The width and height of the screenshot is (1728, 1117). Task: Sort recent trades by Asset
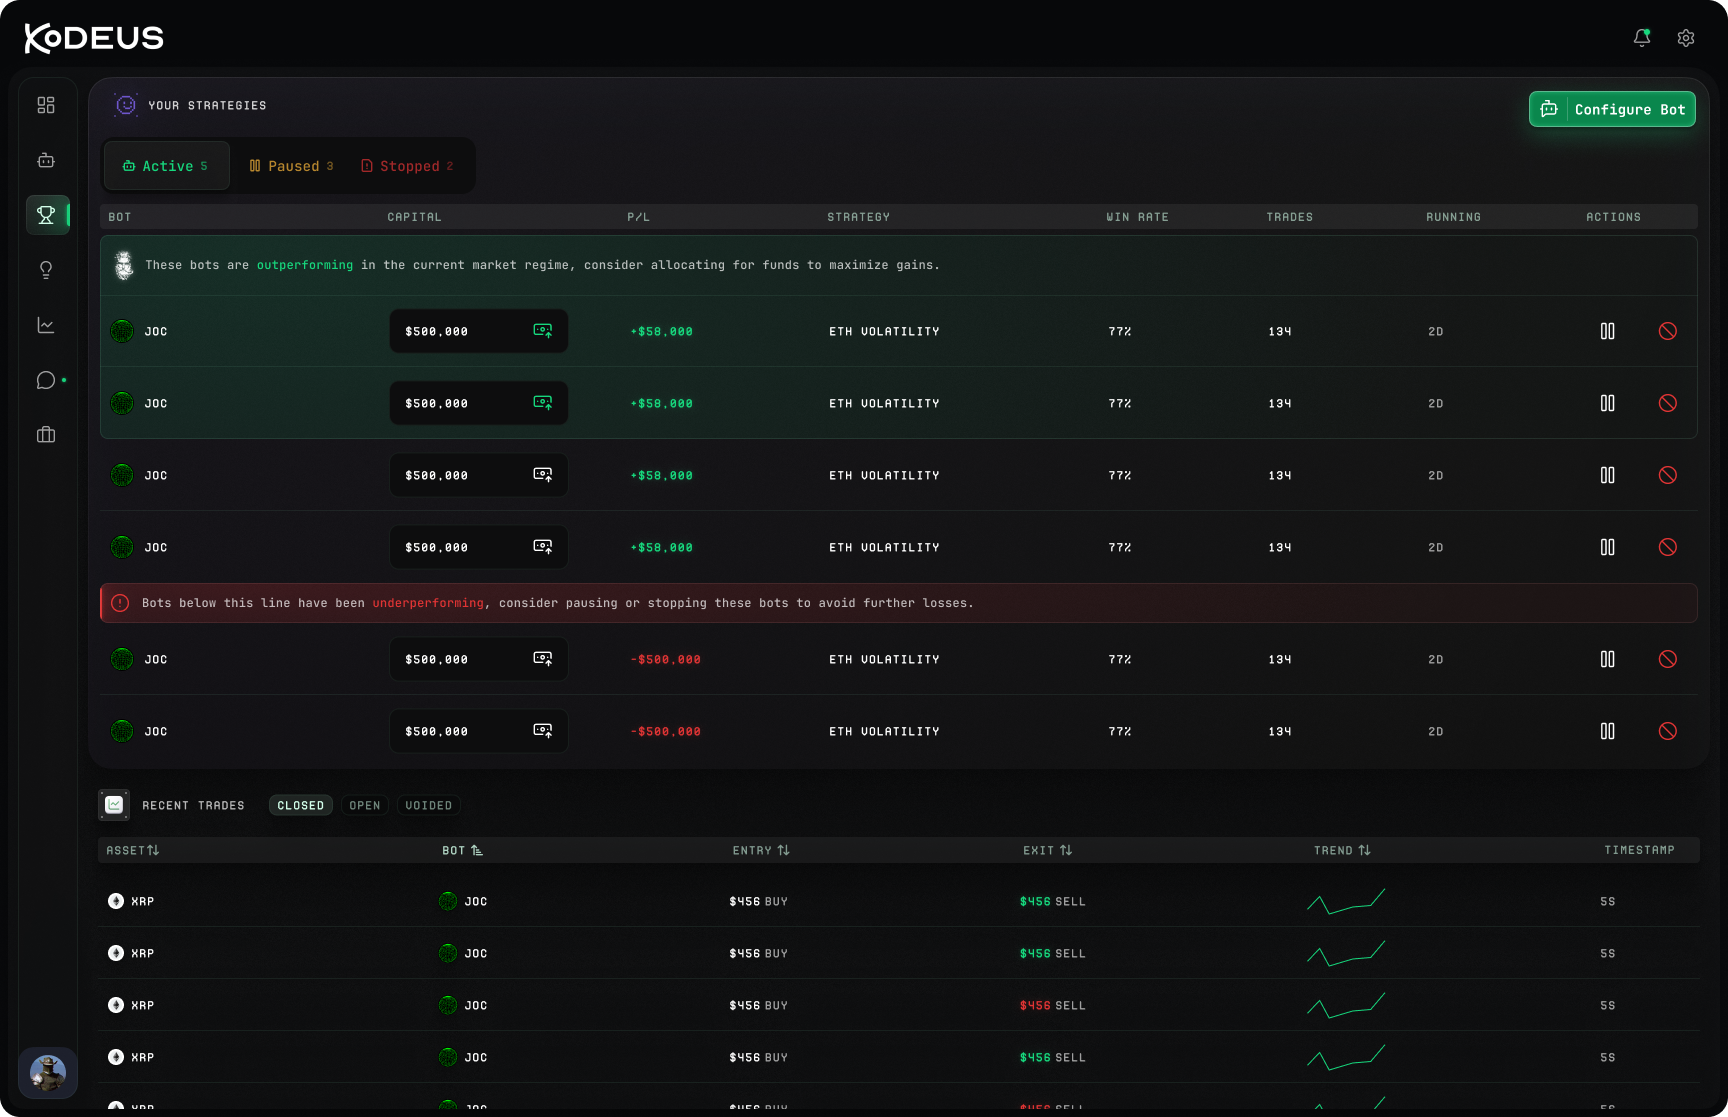pos(133,851)
